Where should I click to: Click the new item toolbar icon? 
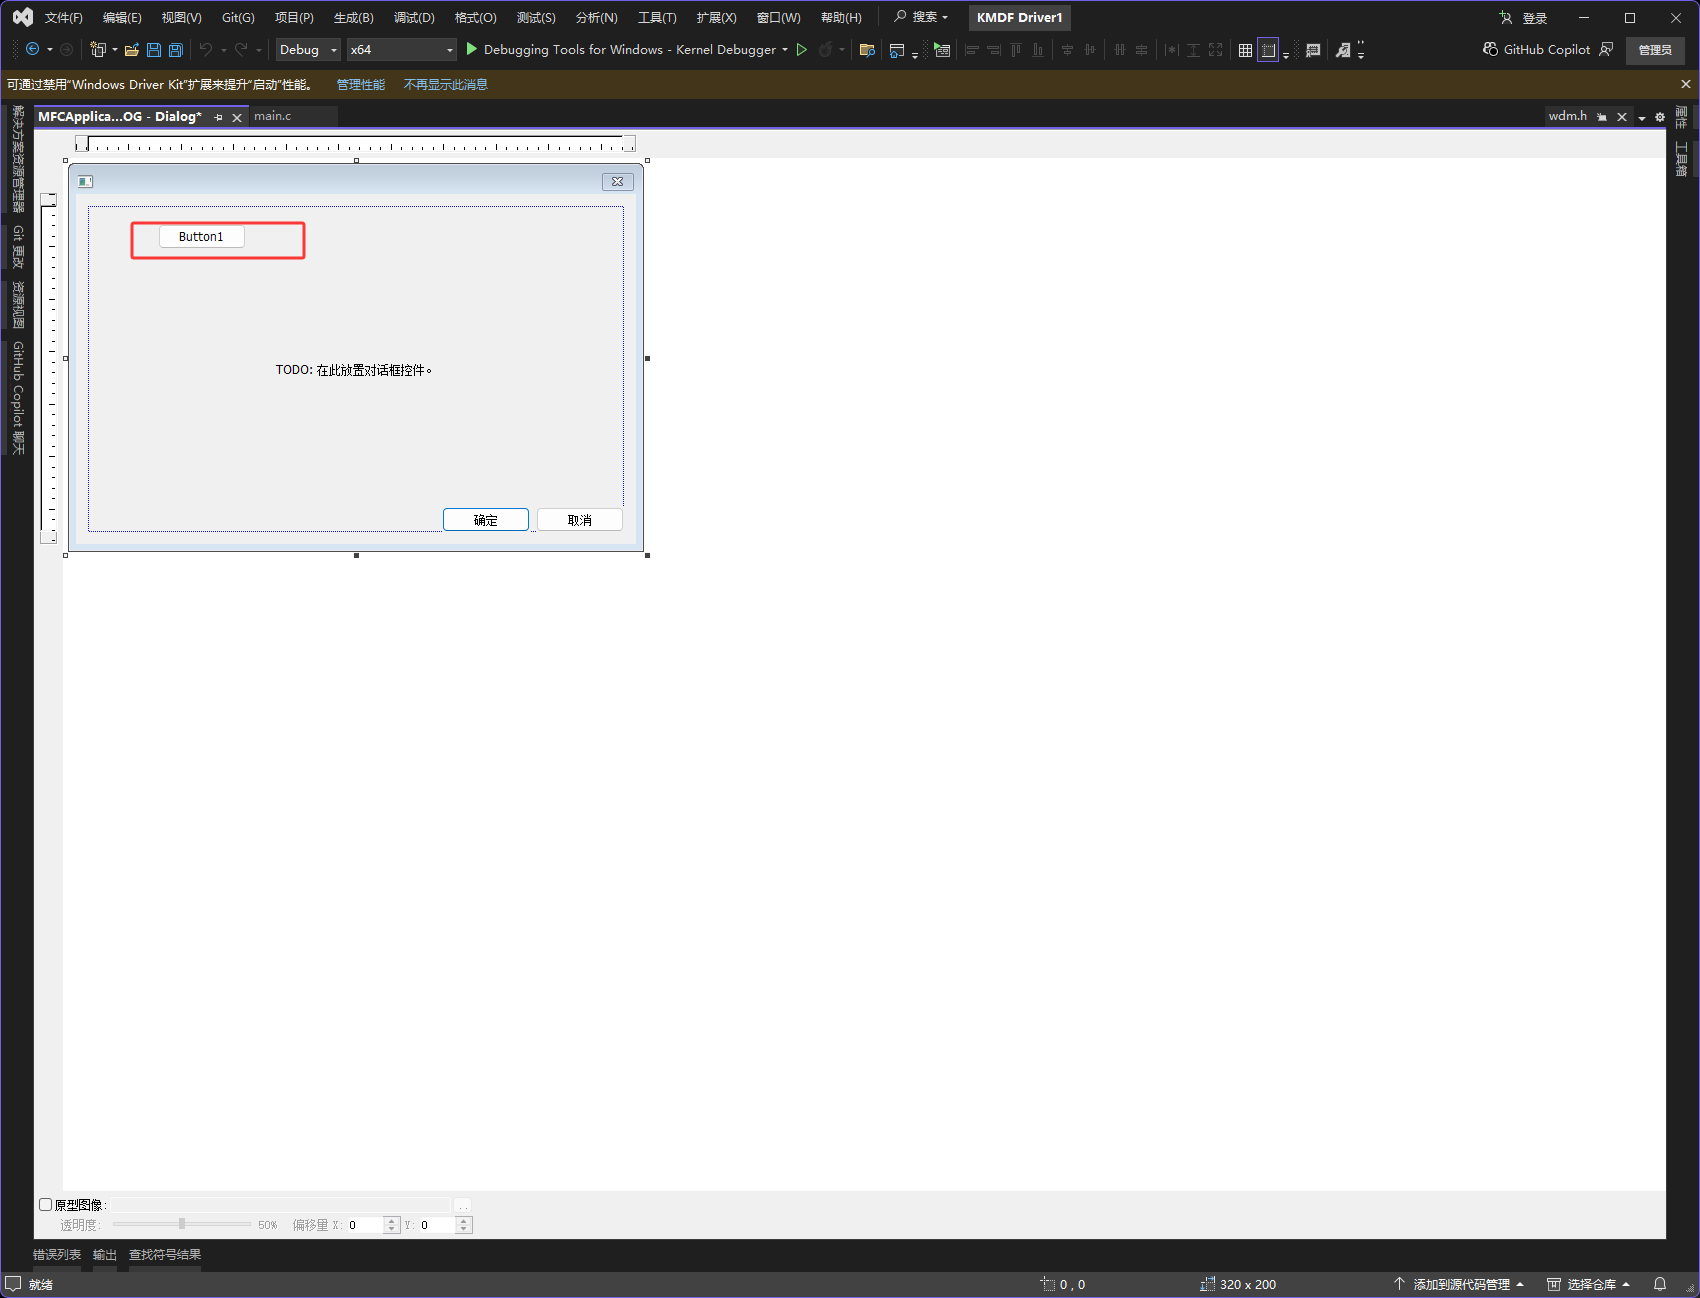(97, 49)
